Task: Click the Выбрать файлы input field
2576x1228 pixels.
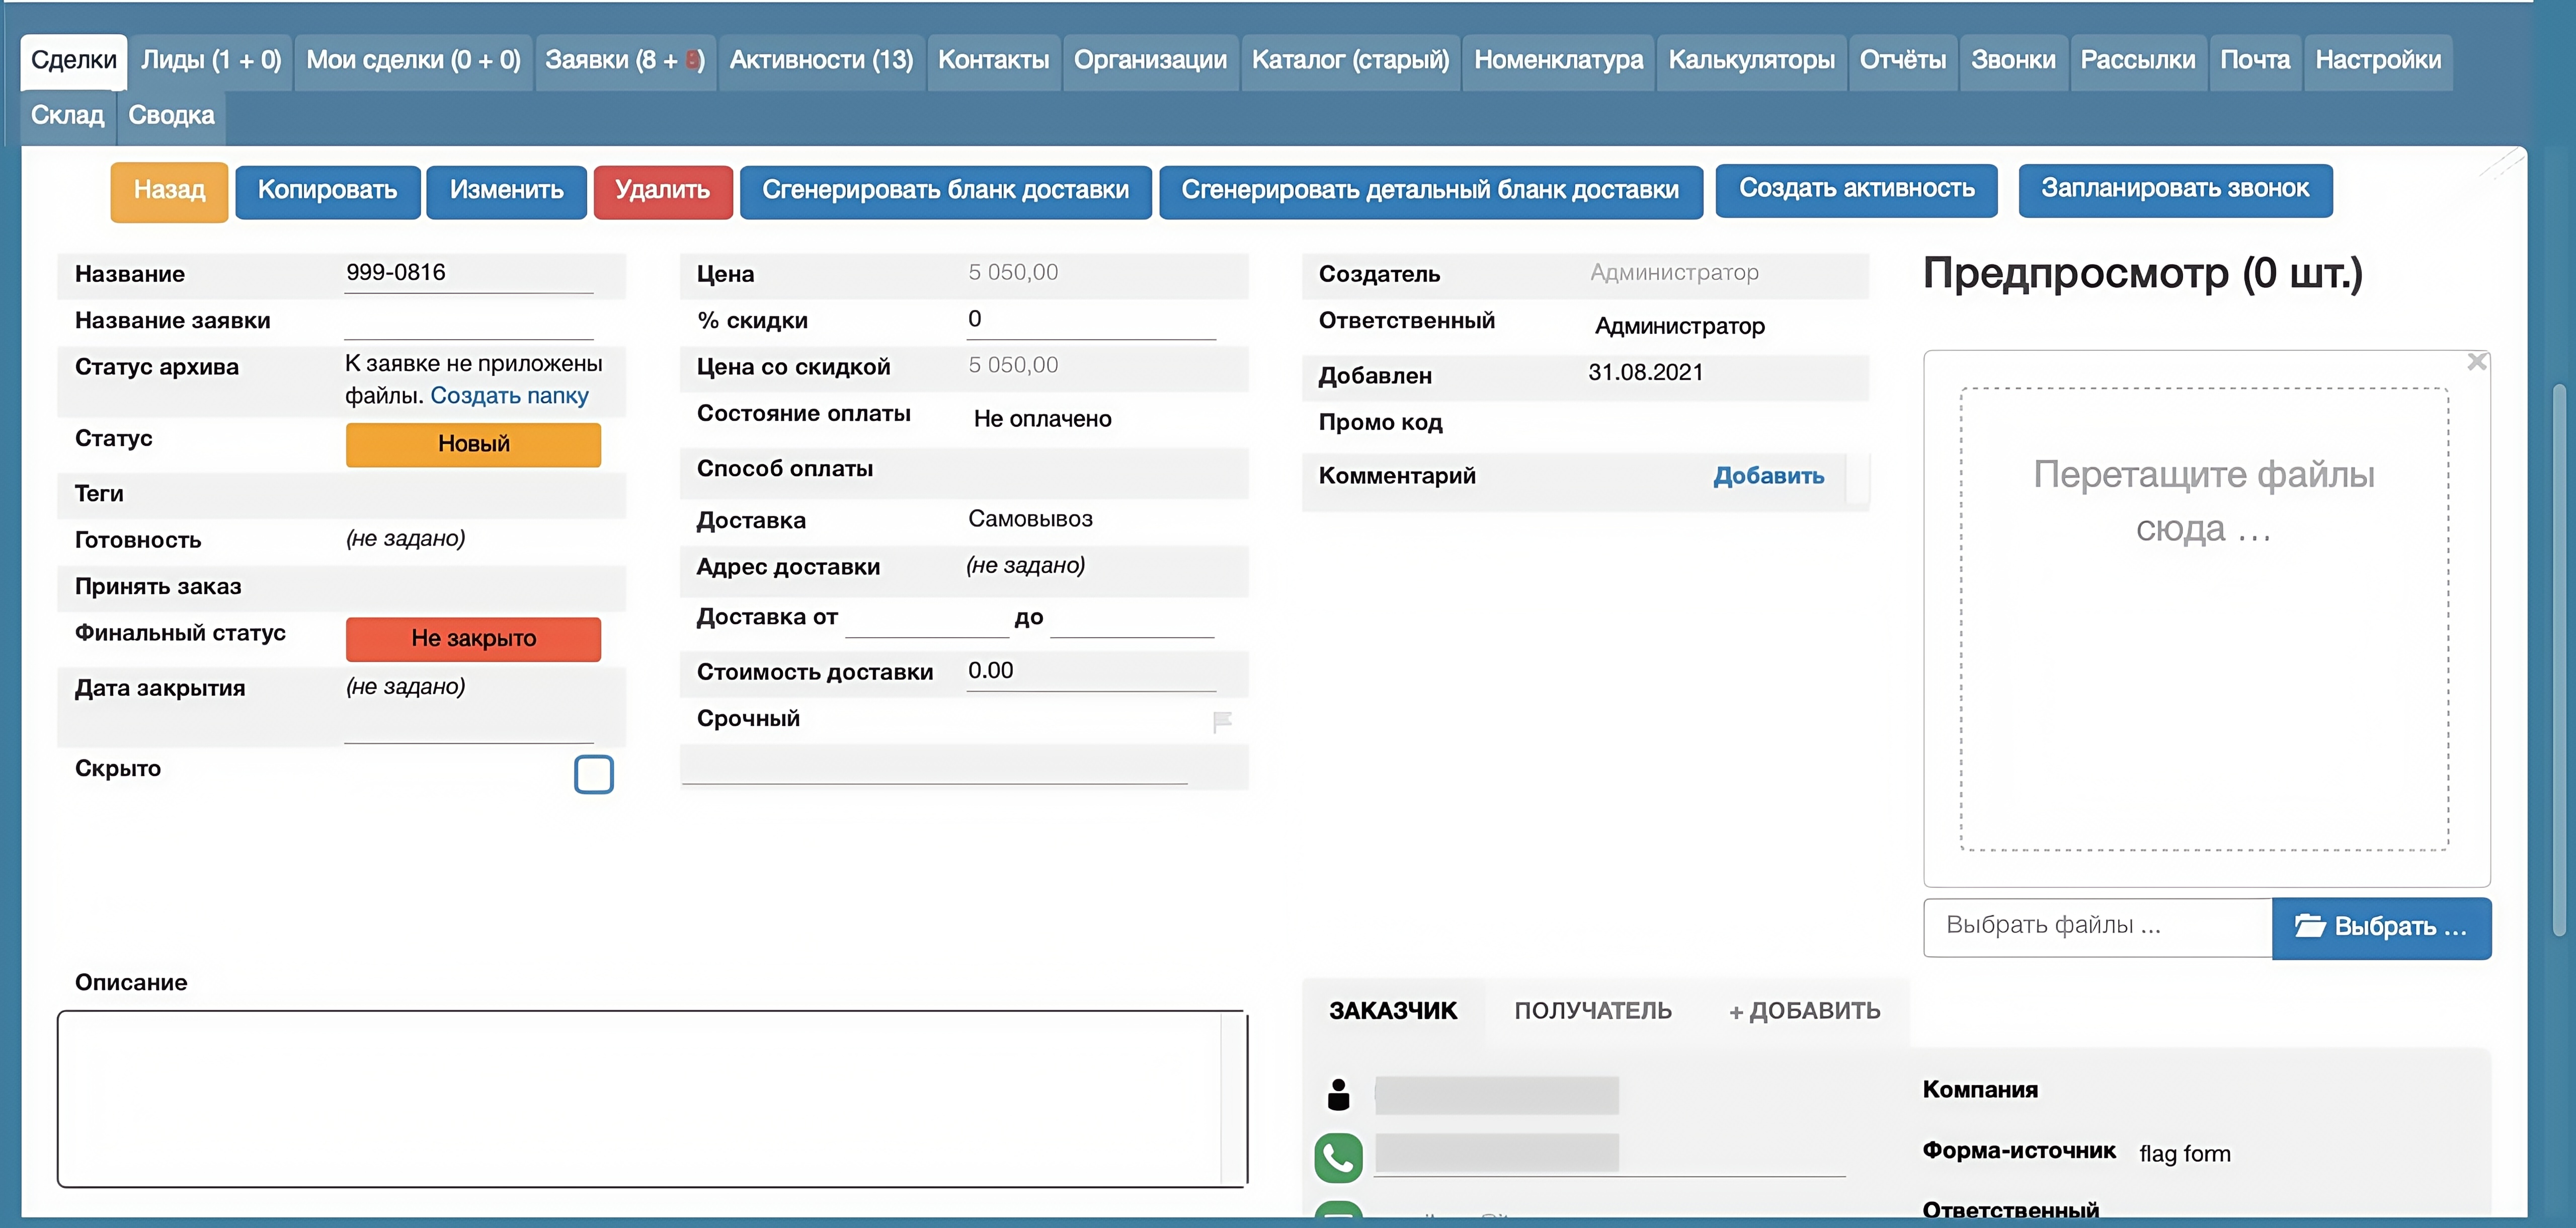Action: 2097,927
